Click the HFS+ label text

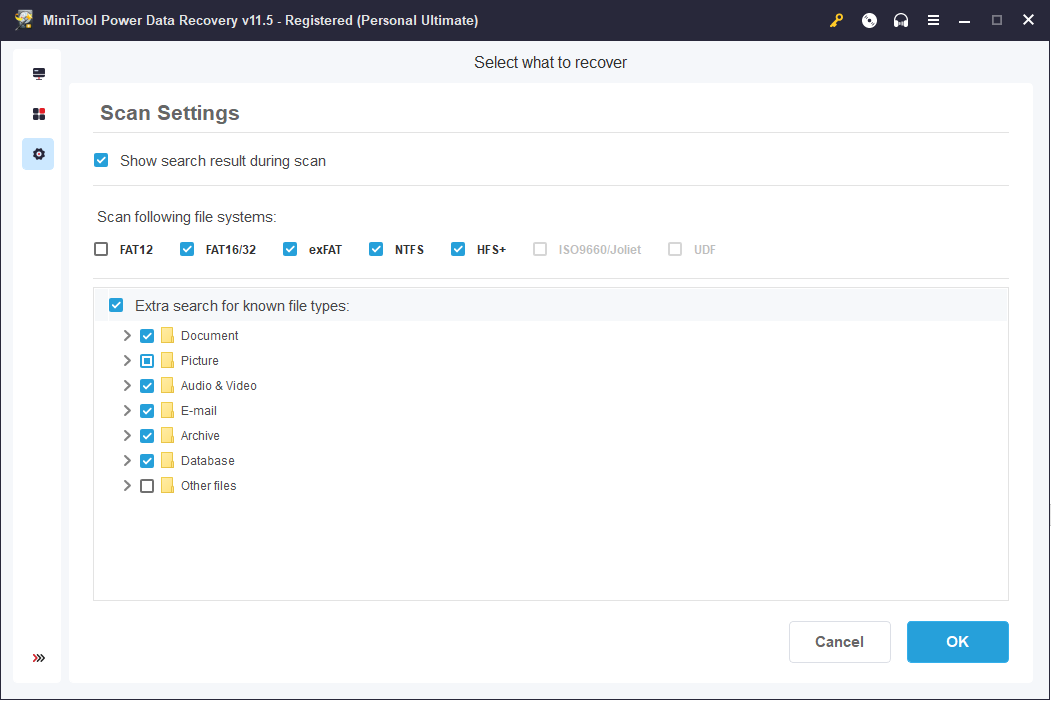(491, 249)
